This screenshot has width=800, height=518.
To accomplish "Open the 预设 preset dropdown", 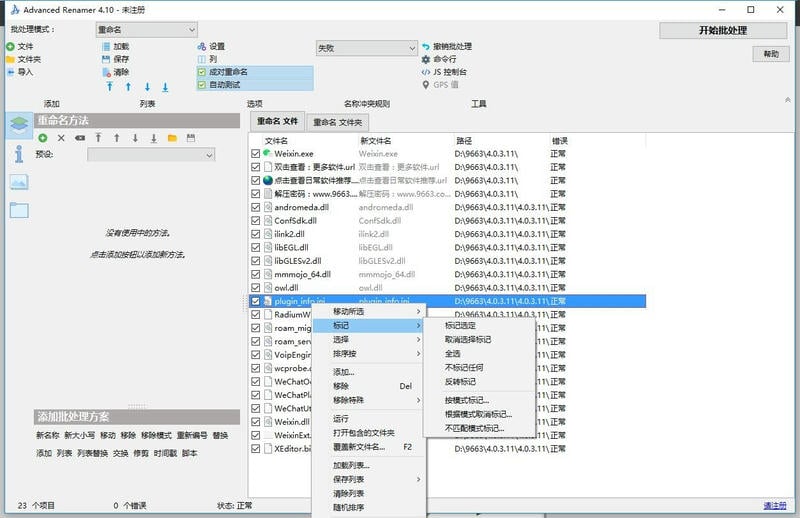I will (x=151, y=155).
